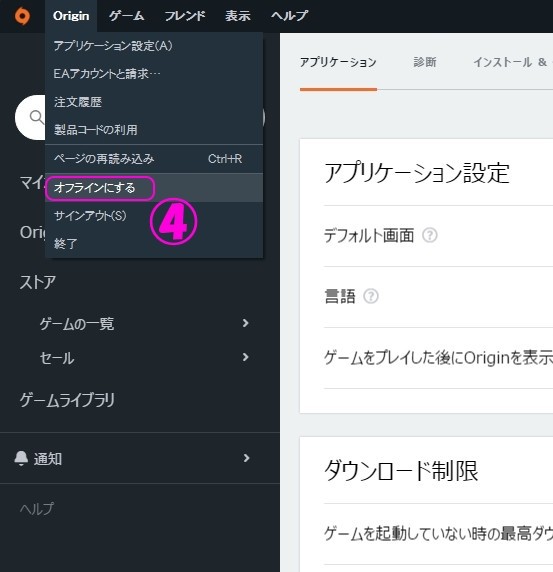Expand the 通知 chevron arrow
Screen dimensions: 553x572
(x=246, y=458)
